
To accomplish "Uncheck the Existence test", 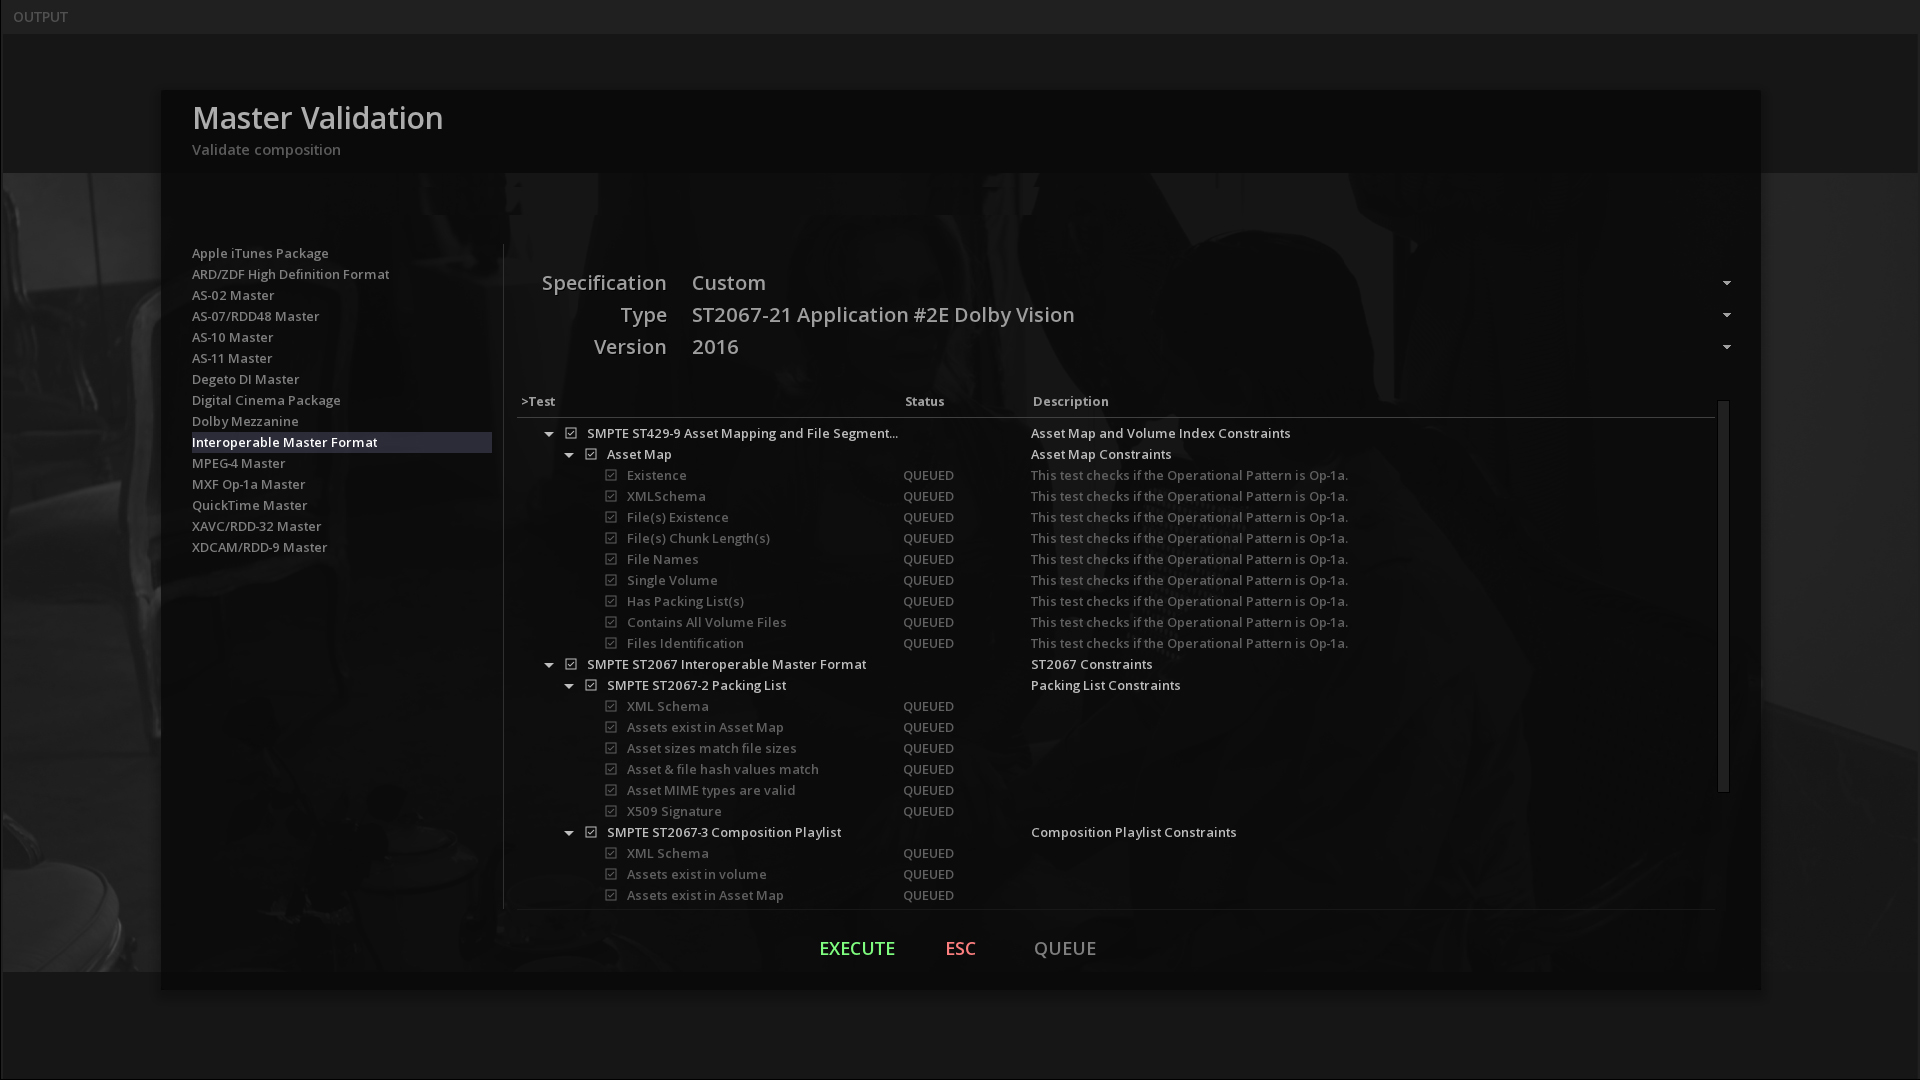I will coord(611,475).
